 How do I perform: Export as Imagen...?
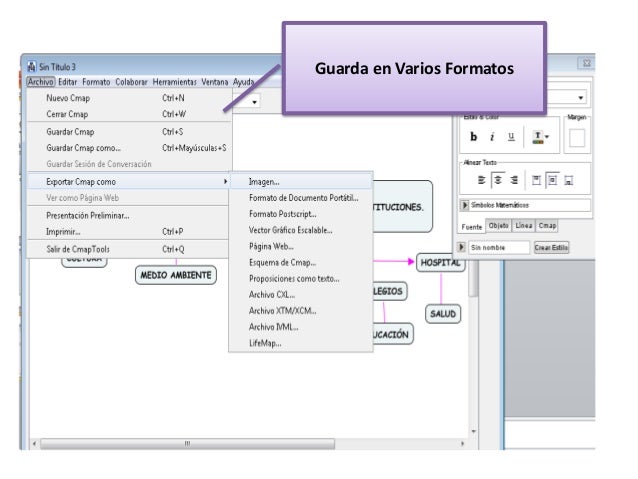(301, 182)
